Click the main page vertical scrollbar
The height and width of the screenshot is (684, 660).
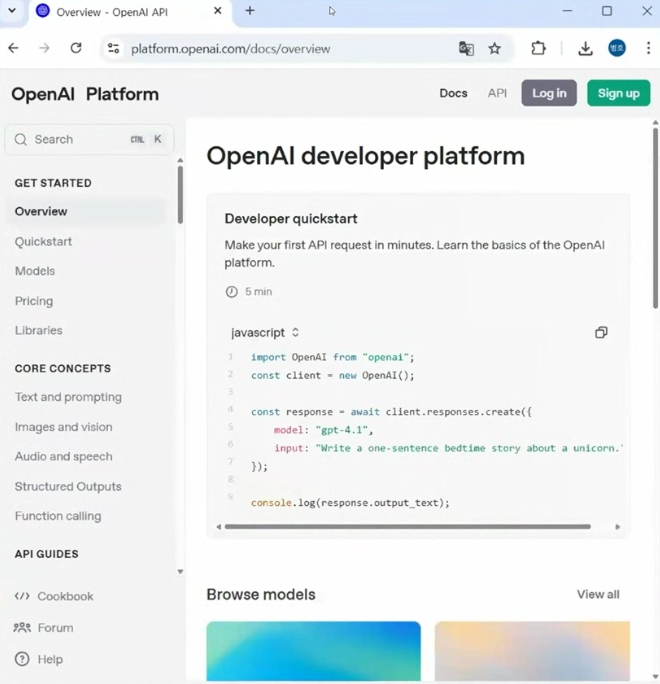pyautogui.click(x=655, y=218)
